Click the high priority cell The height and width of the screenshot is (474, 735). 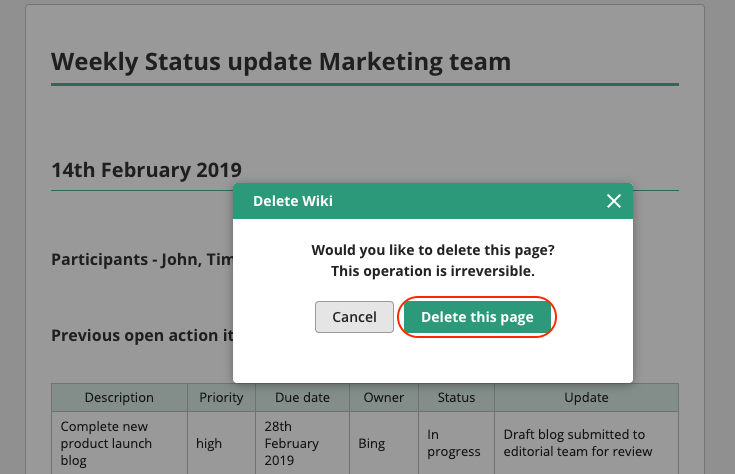pos(209,443)
